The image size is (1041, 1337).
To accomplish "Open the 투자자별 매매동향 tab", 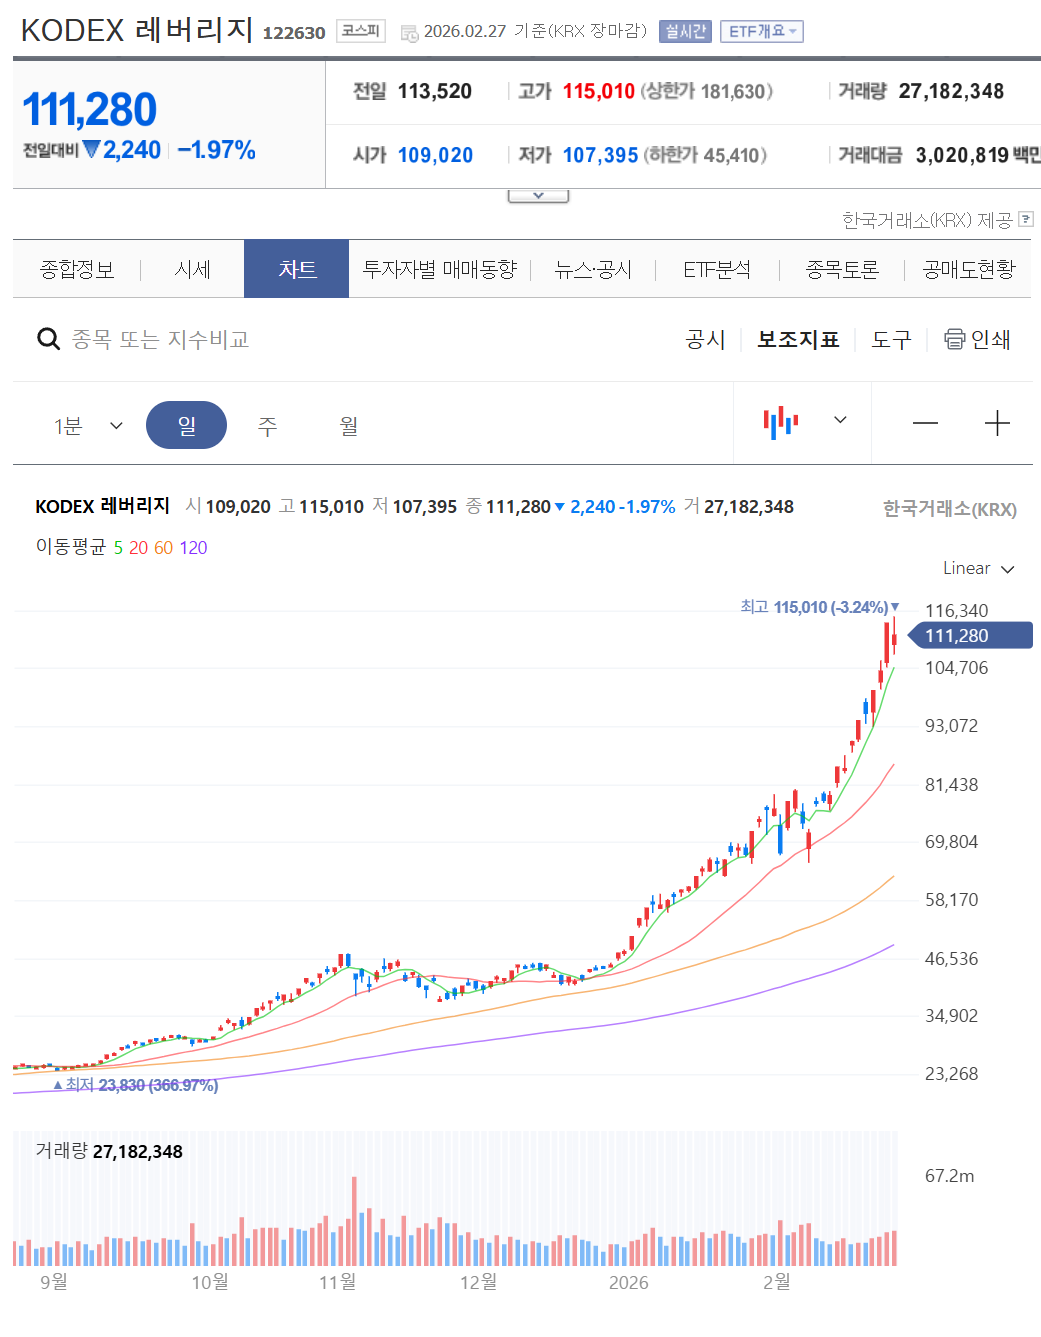I will (440, 269).
